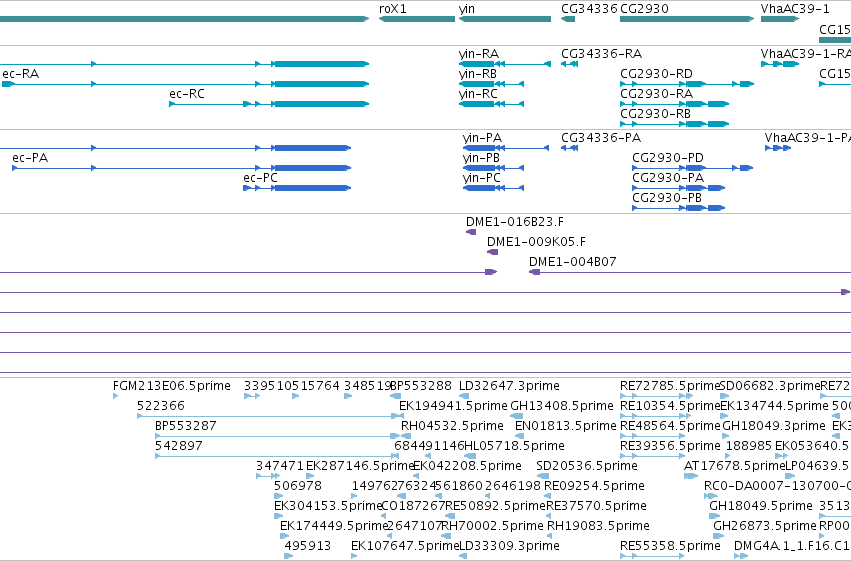This screenshot has width=851, height=561.
Task: Click the yin gene bar
Action: pos(505,19)
